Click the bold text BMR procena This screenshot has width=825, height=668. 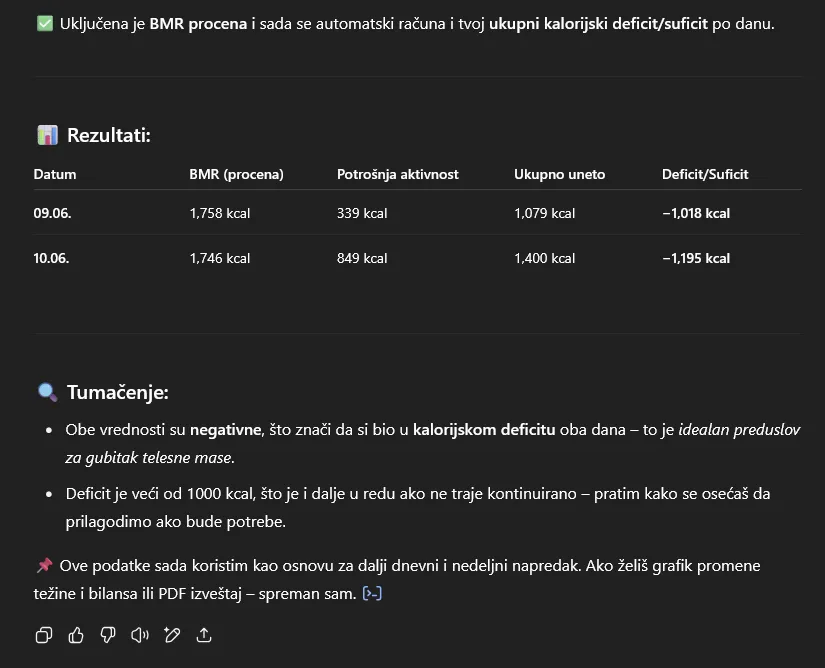tap(198, 24)
